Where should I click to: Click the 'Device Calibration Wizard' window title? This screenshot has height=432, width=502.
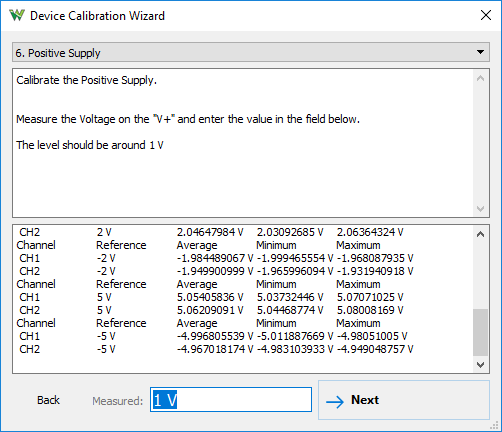[x=97, y=16]
